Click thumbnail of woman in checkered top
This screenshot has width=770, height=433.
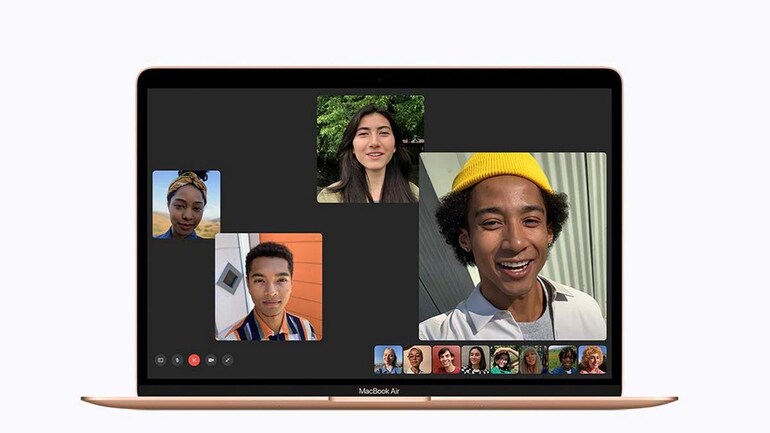475,359
